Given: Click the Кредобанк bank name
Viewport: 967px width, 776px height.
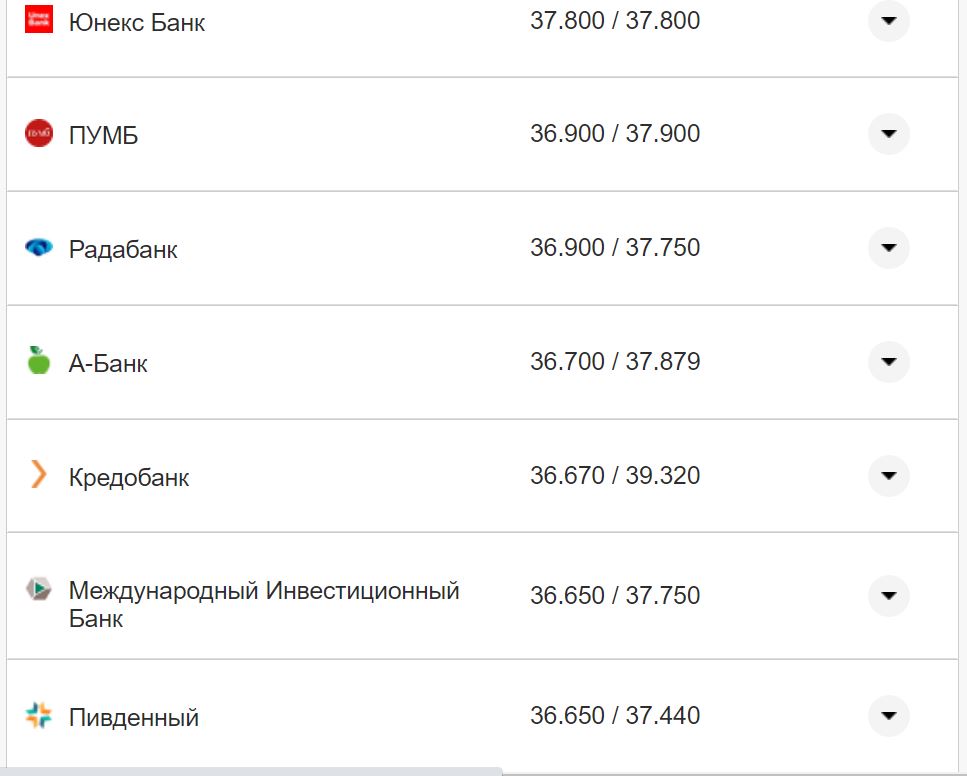Looking at the screenshot, I should click(x=128, y=478).
